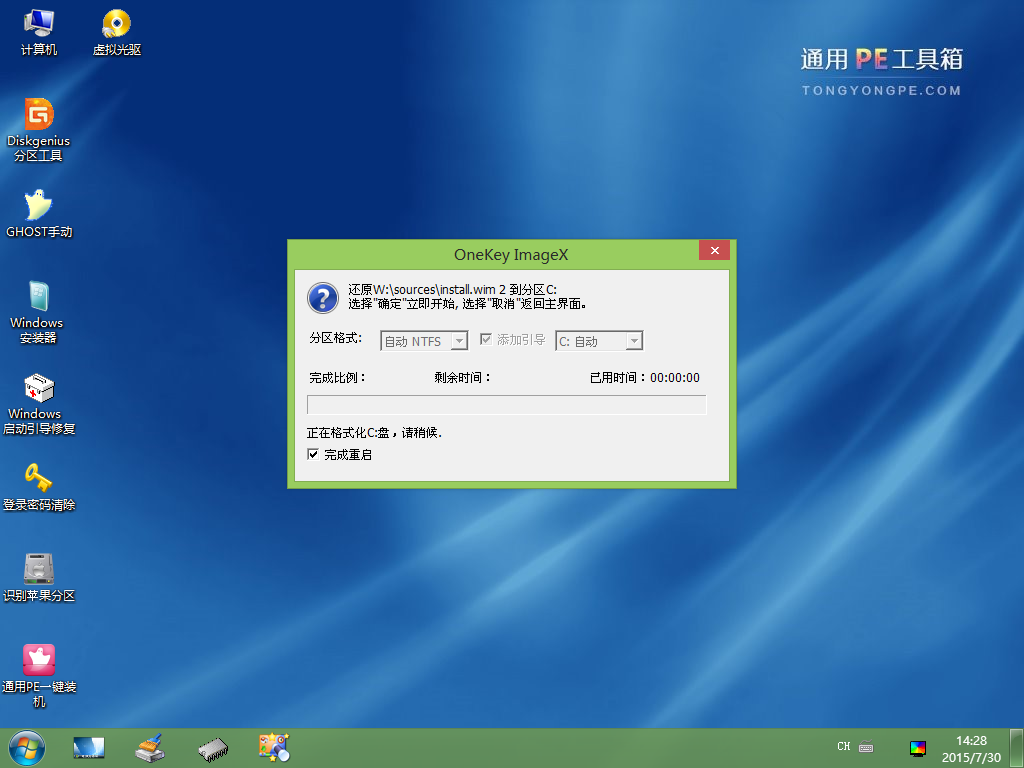Toggle the 完成重启 checkbox

click(x=313, y=455)
